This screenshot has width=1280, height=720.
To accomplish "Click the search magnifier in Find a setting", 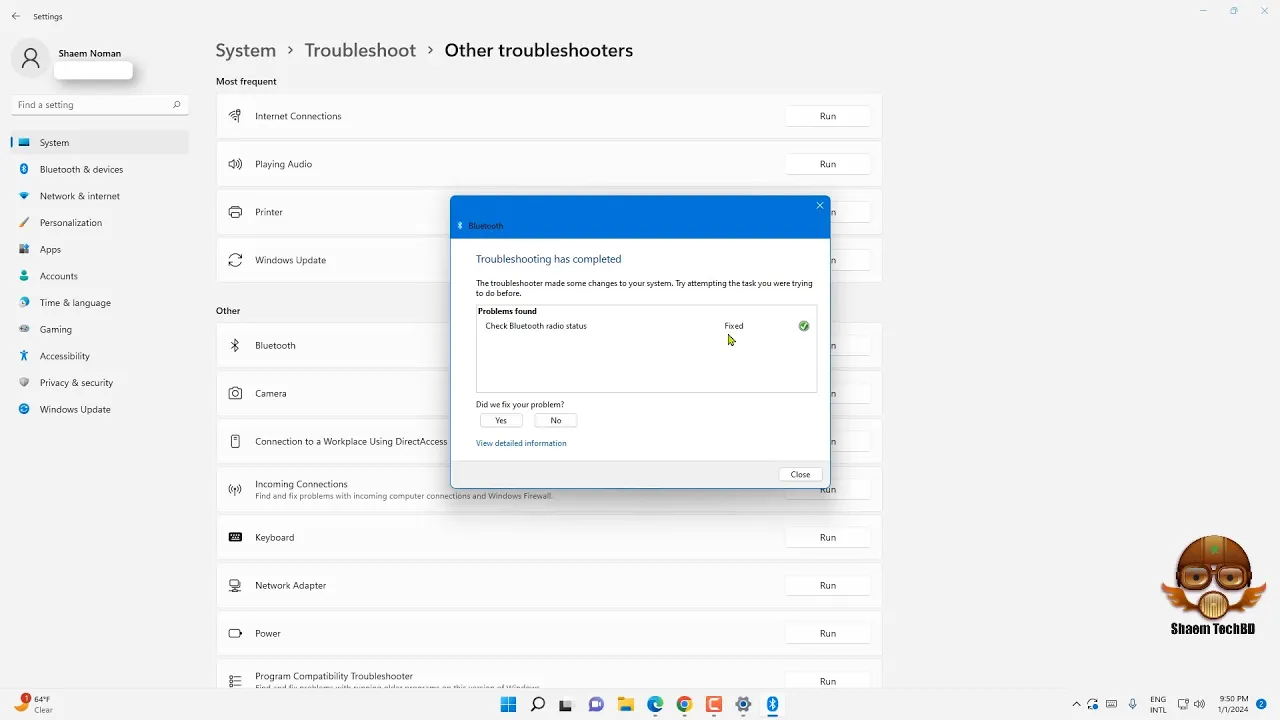I will click(x=177, y=104).
